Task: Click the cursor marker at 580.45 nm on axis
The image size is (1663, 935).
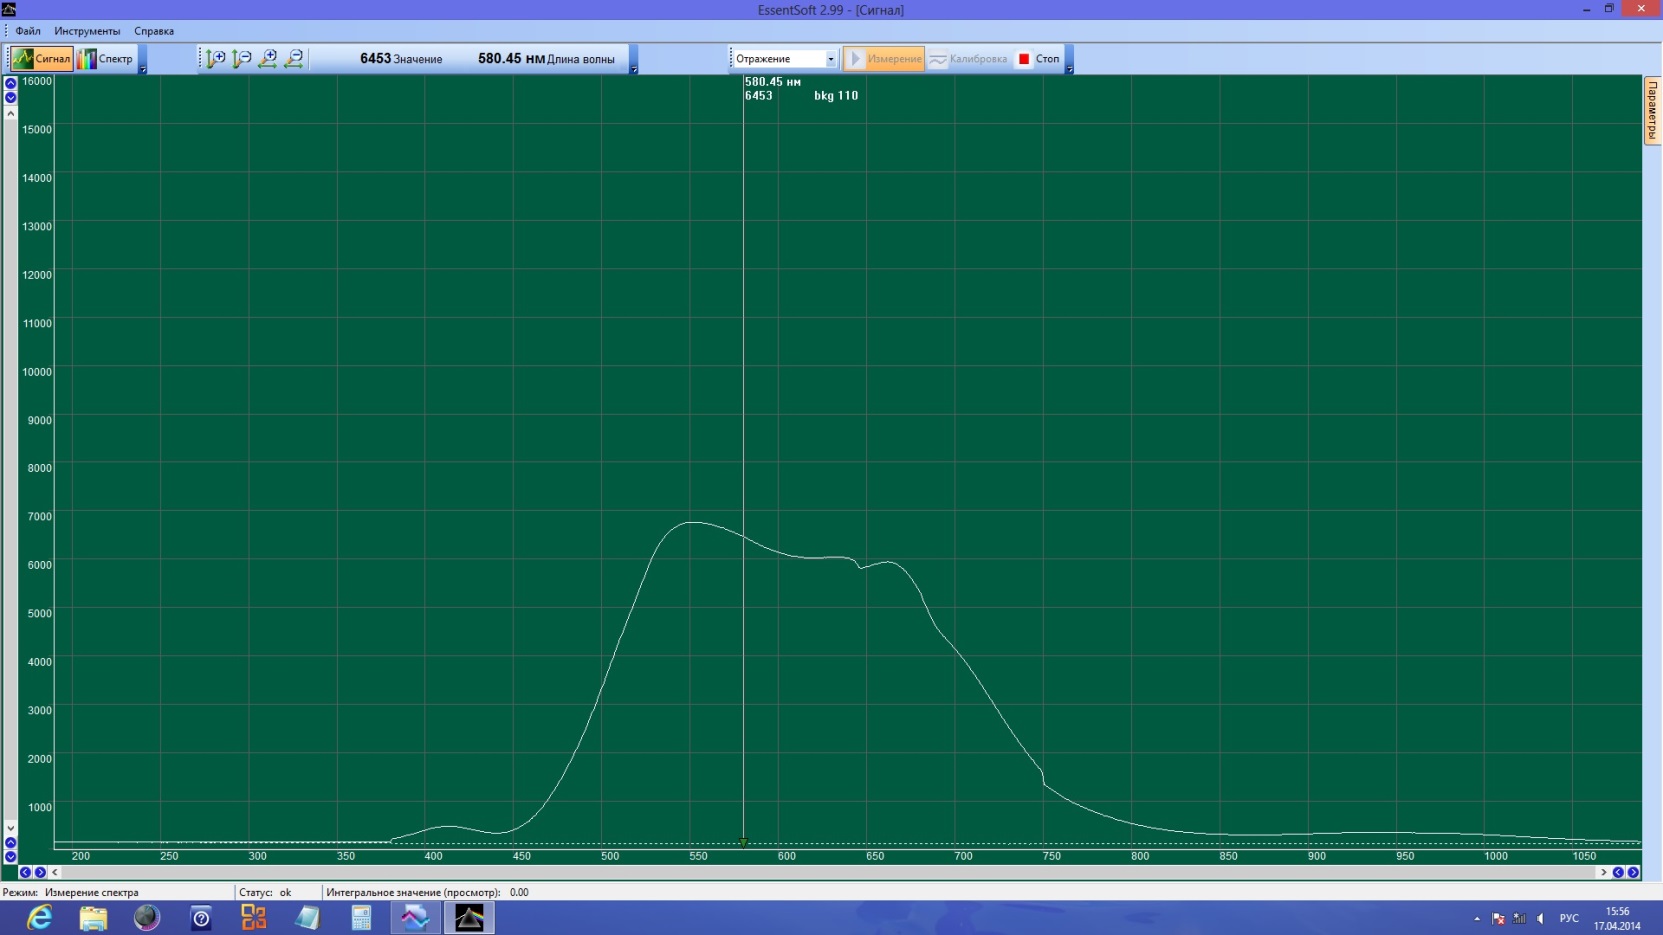Action: [743, 842]
